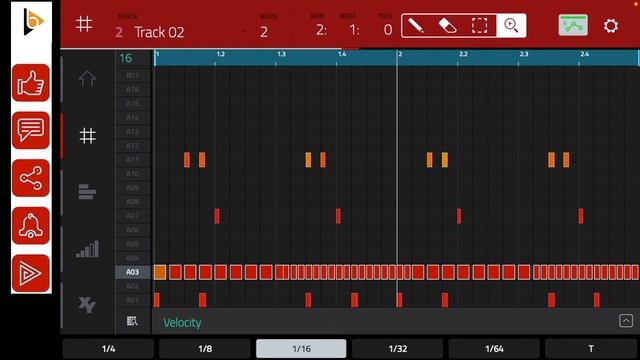The height and width of the screenshot is (360, 640).
Task: Click the Bars value 2
Action: coord(264,32)
